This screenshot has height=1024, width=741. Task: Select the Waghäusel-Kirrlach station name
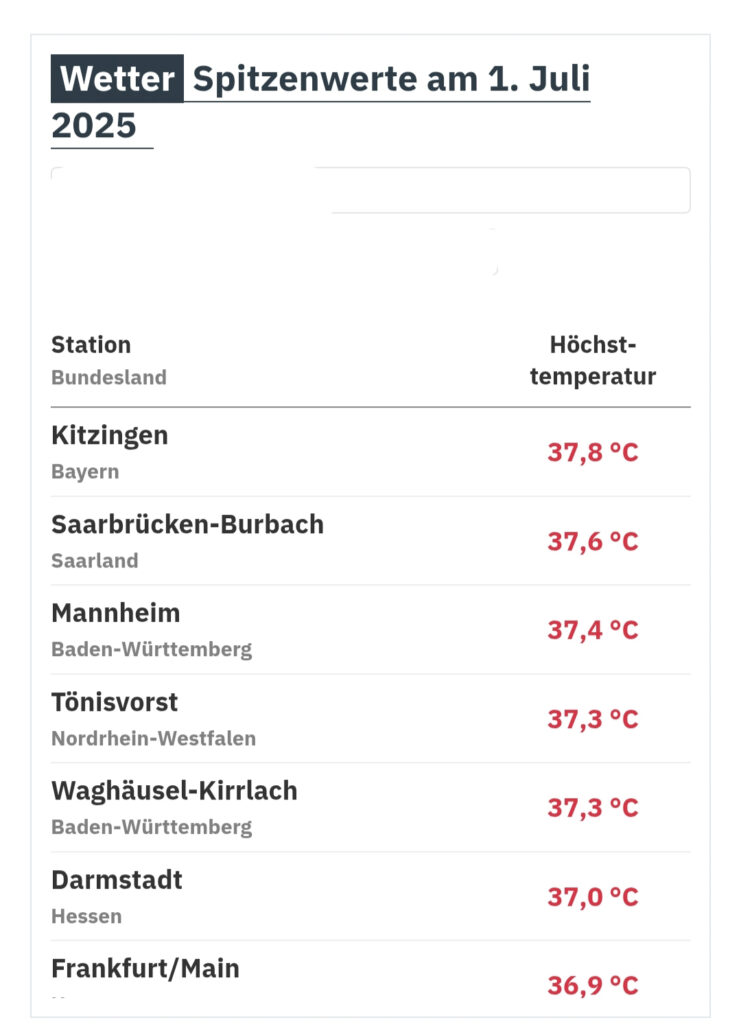[x=174, y=791]
